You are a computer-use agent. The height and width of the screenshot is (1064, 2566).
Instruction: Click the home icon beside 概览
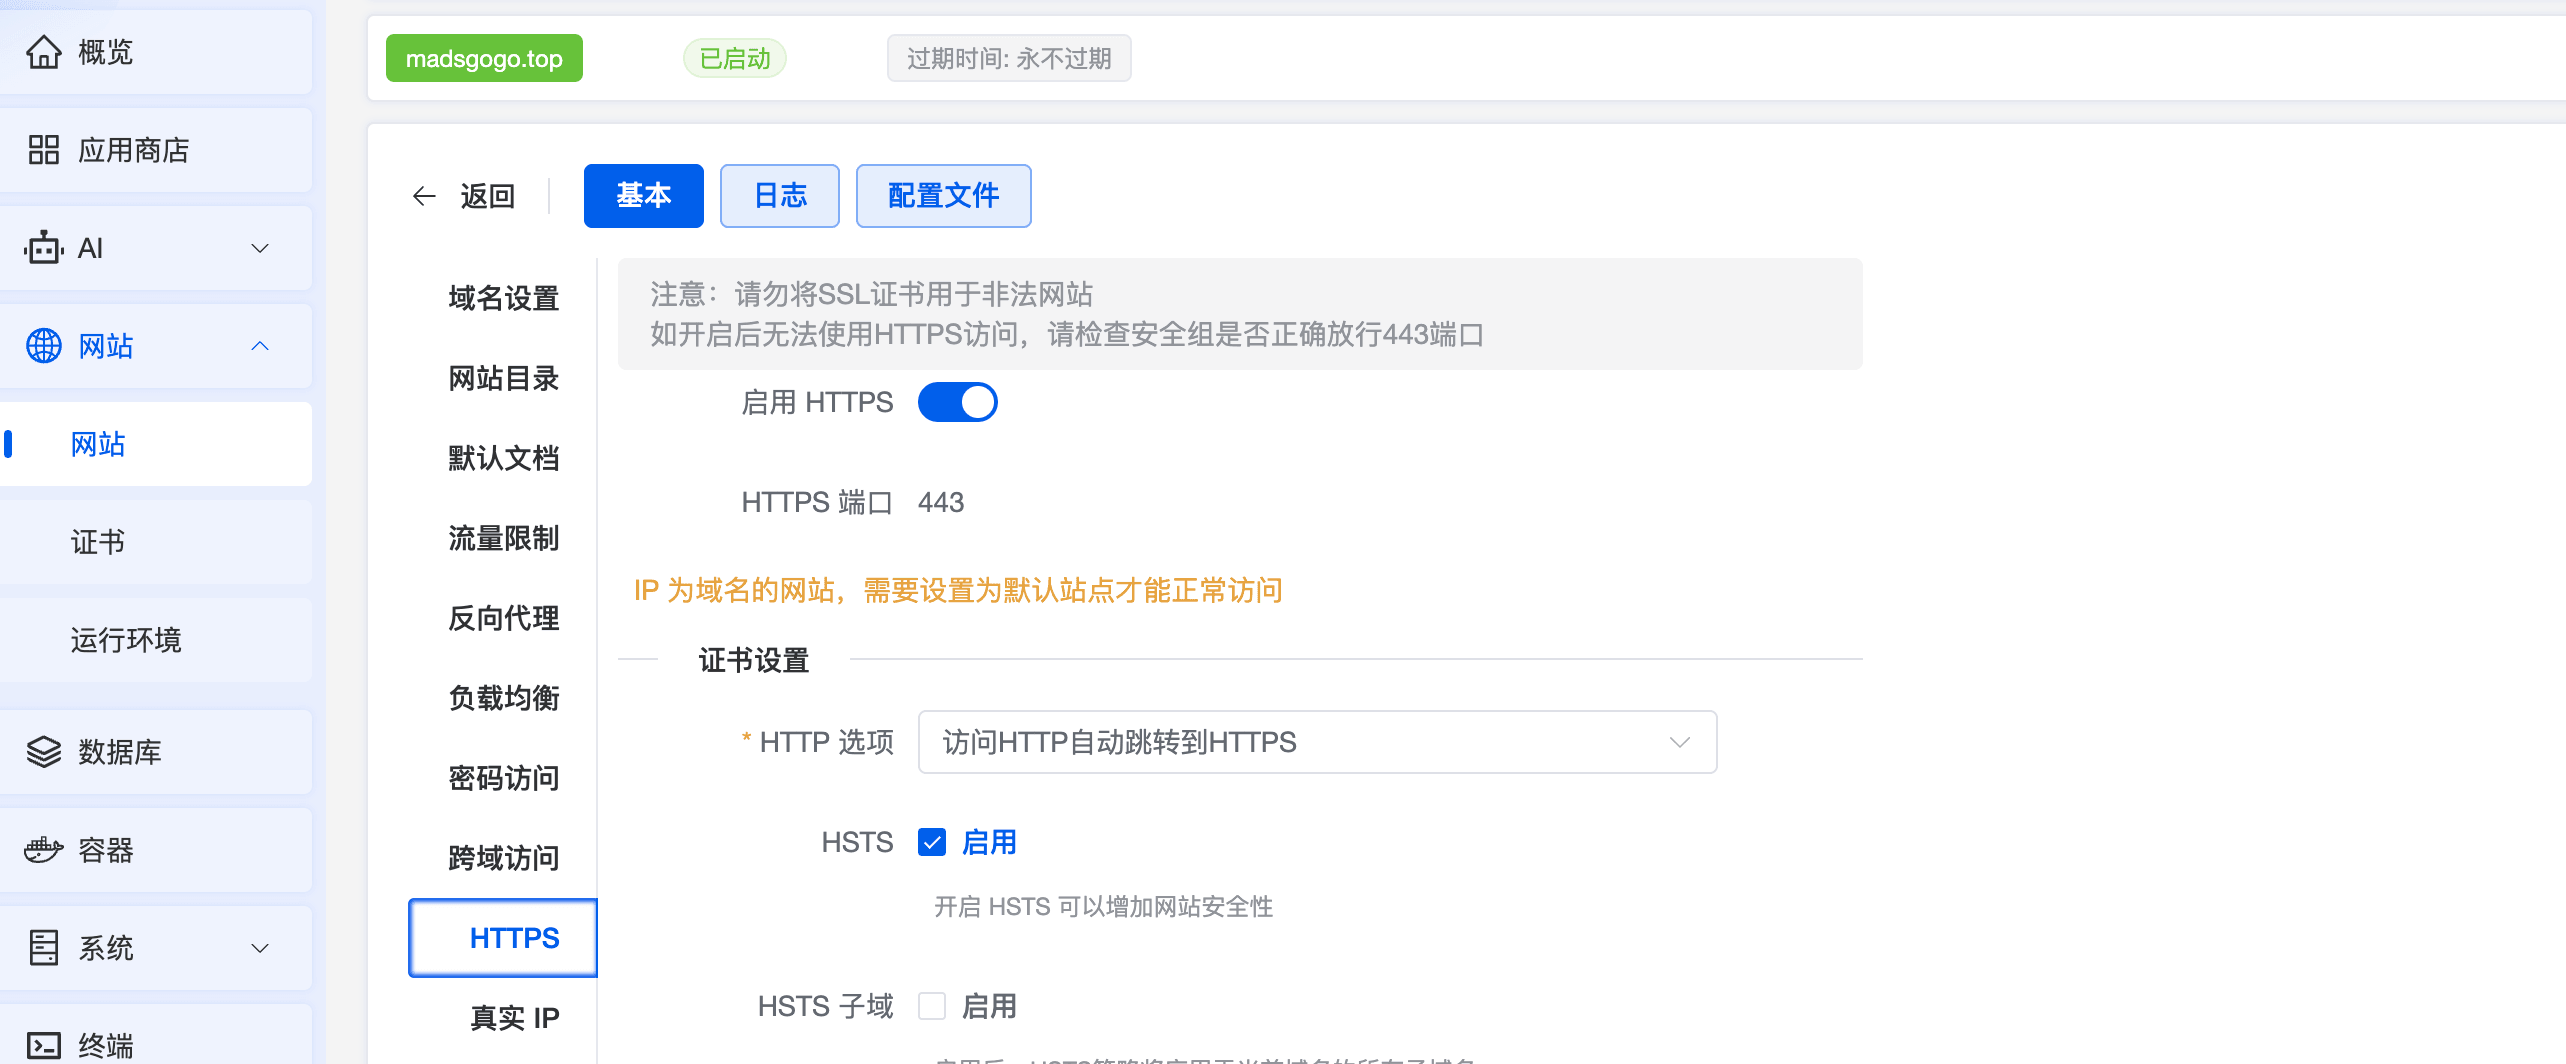coord(43,52)
